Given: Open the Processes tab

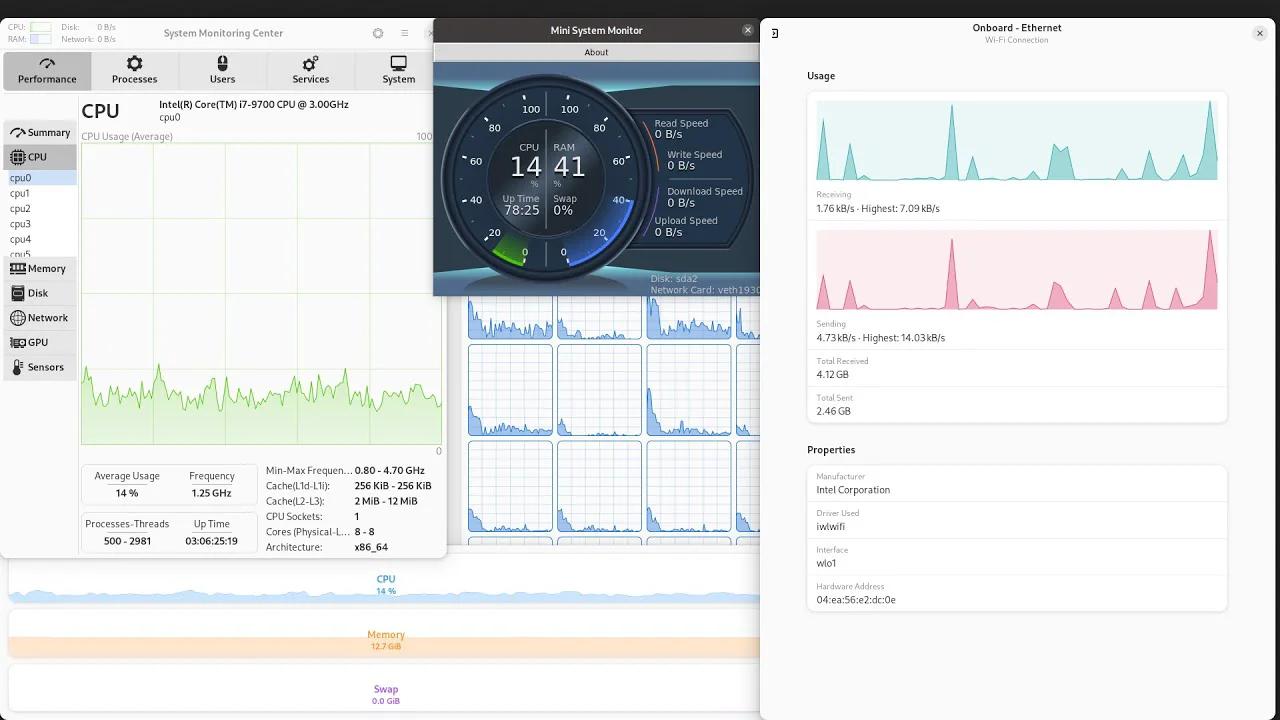Looking at the screenshot, I should [x=134, y=69].
